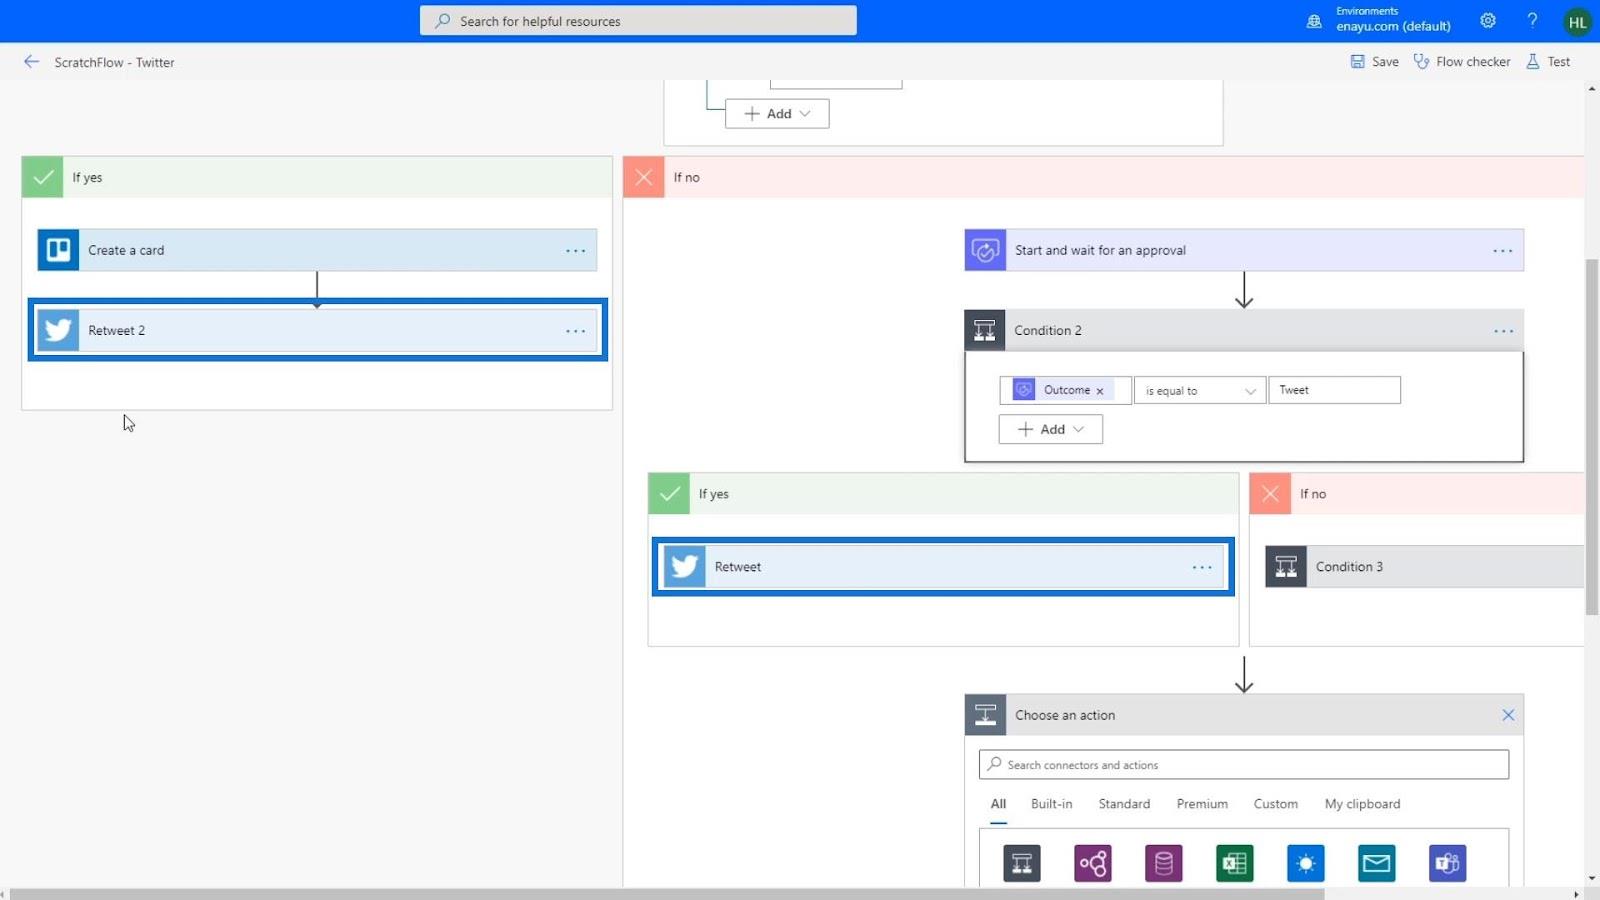Click the Search connectors and actions field
The width and height of the screenshot is (1600, 900).
[x=1244, y=765]
